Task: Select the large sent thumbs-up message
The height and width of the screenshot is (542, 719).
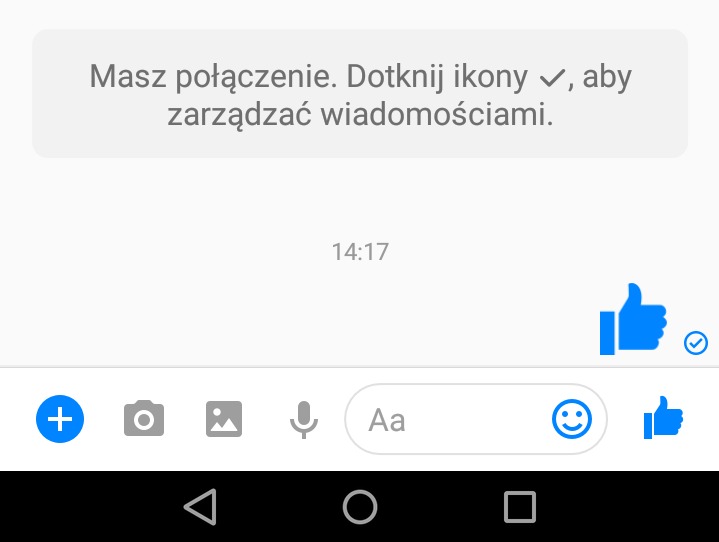Action: (633, 319)
